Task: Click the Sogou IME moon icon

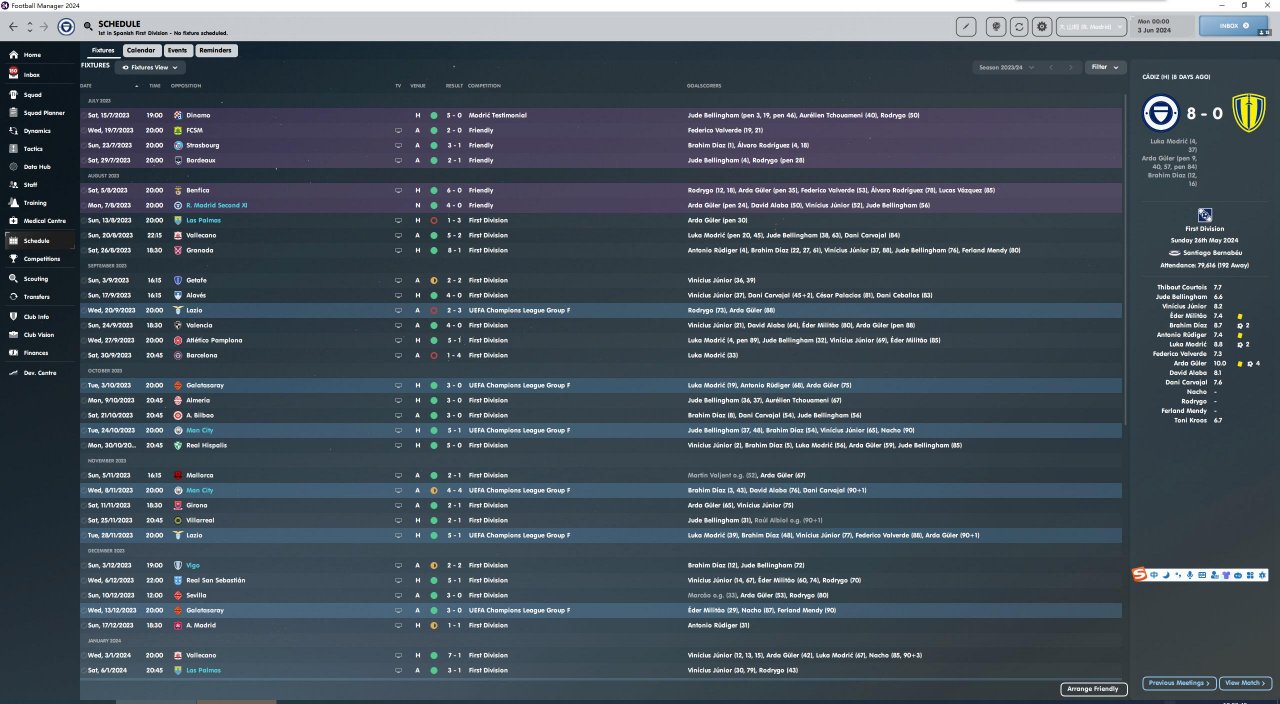Action: [x=1166, y=575]
